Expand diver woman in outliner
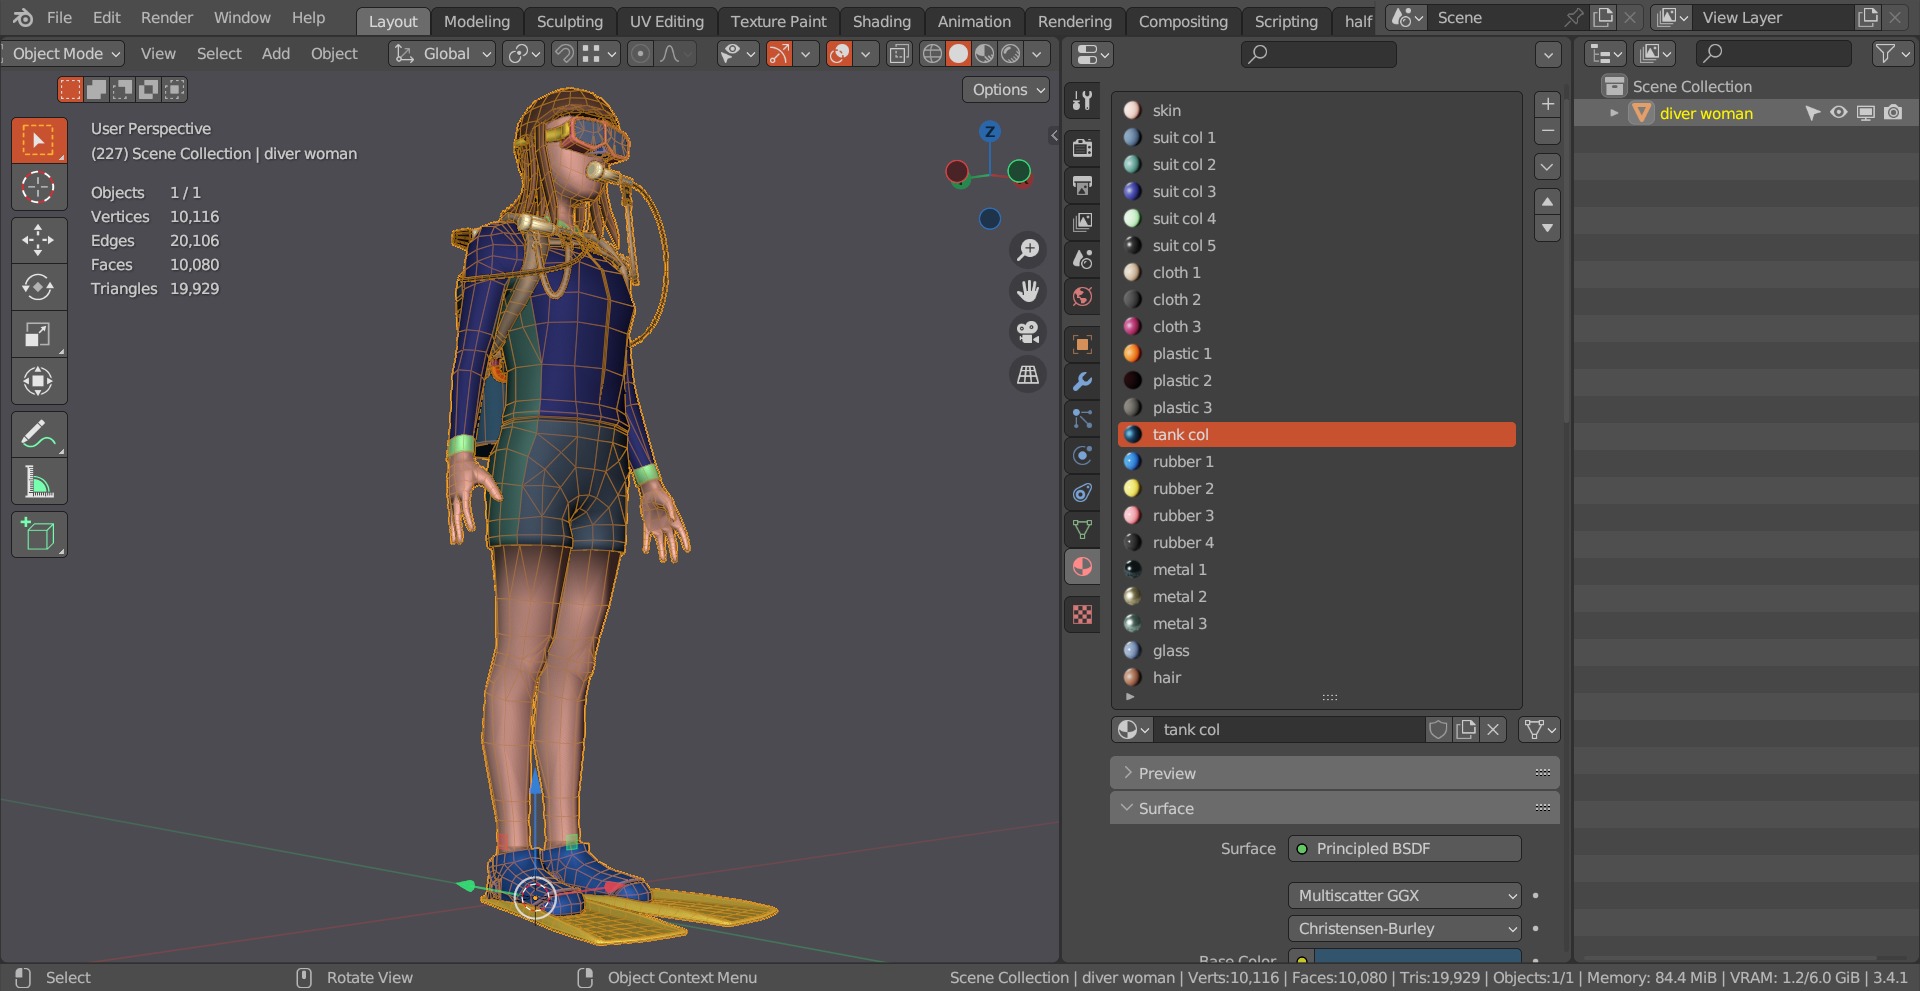Image resolution: width=1920 pixels, height=991 pixels. [1613, 113]
